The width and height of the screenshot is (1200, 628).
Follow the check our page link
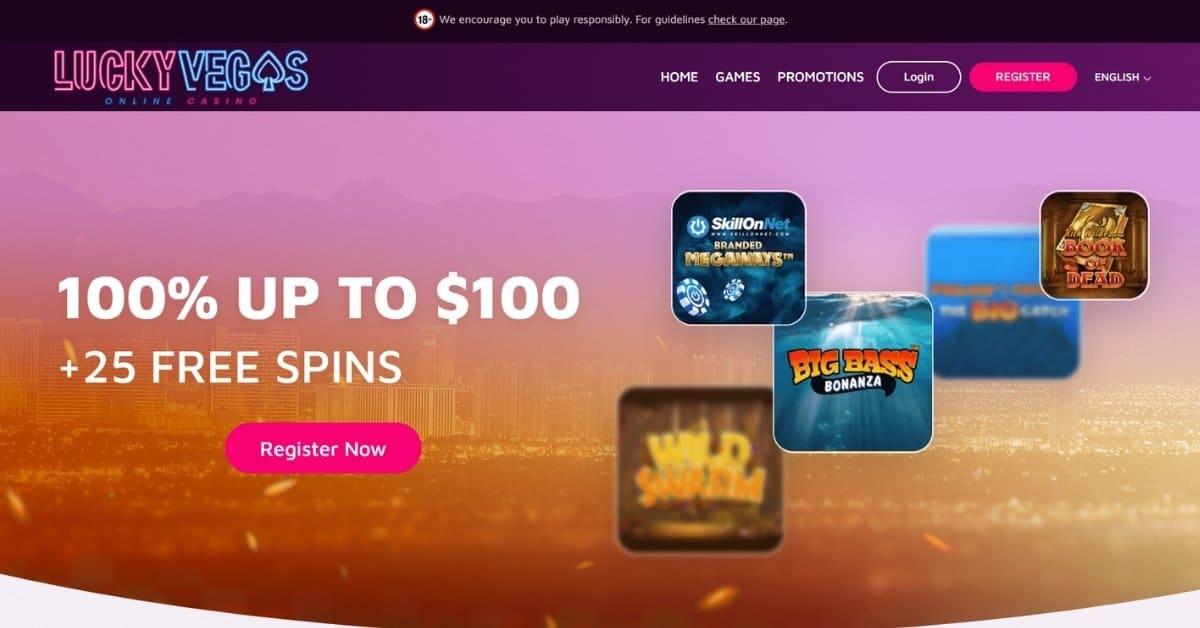pyautogui.click(x=747, y=19)
